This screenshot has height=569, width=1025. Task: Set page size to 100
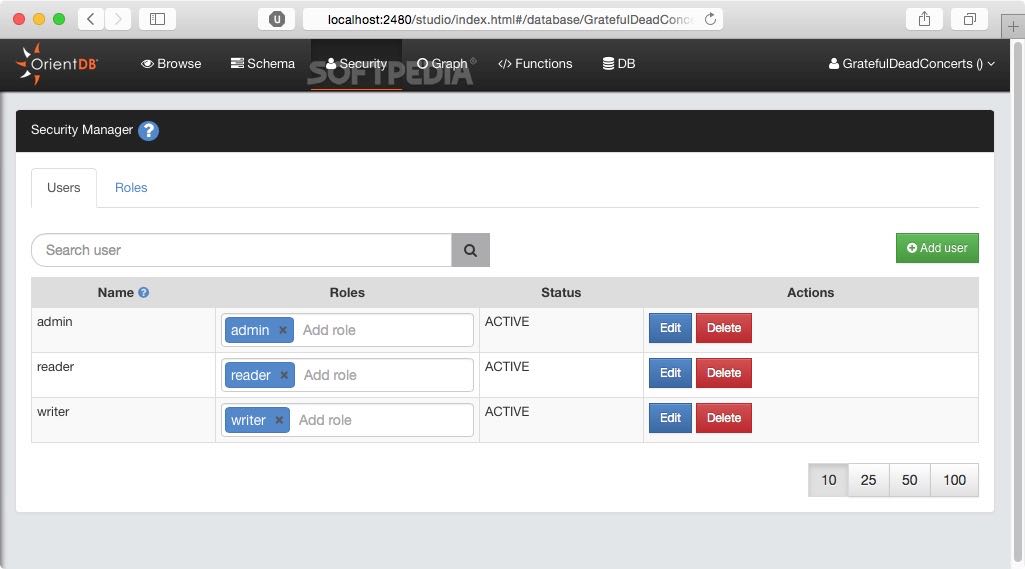(x=954, y=480)
